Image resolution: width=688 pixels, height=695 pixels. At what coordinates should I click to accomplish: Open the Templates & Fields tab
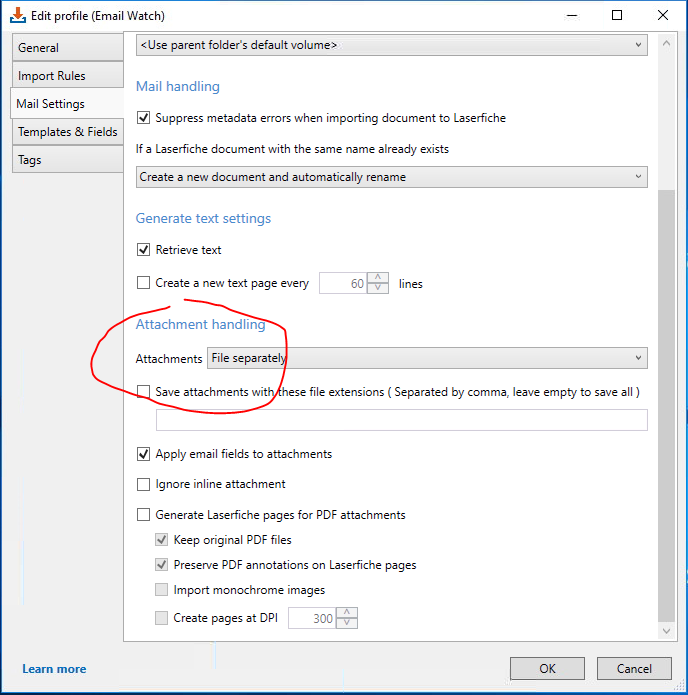coord(67,132)
